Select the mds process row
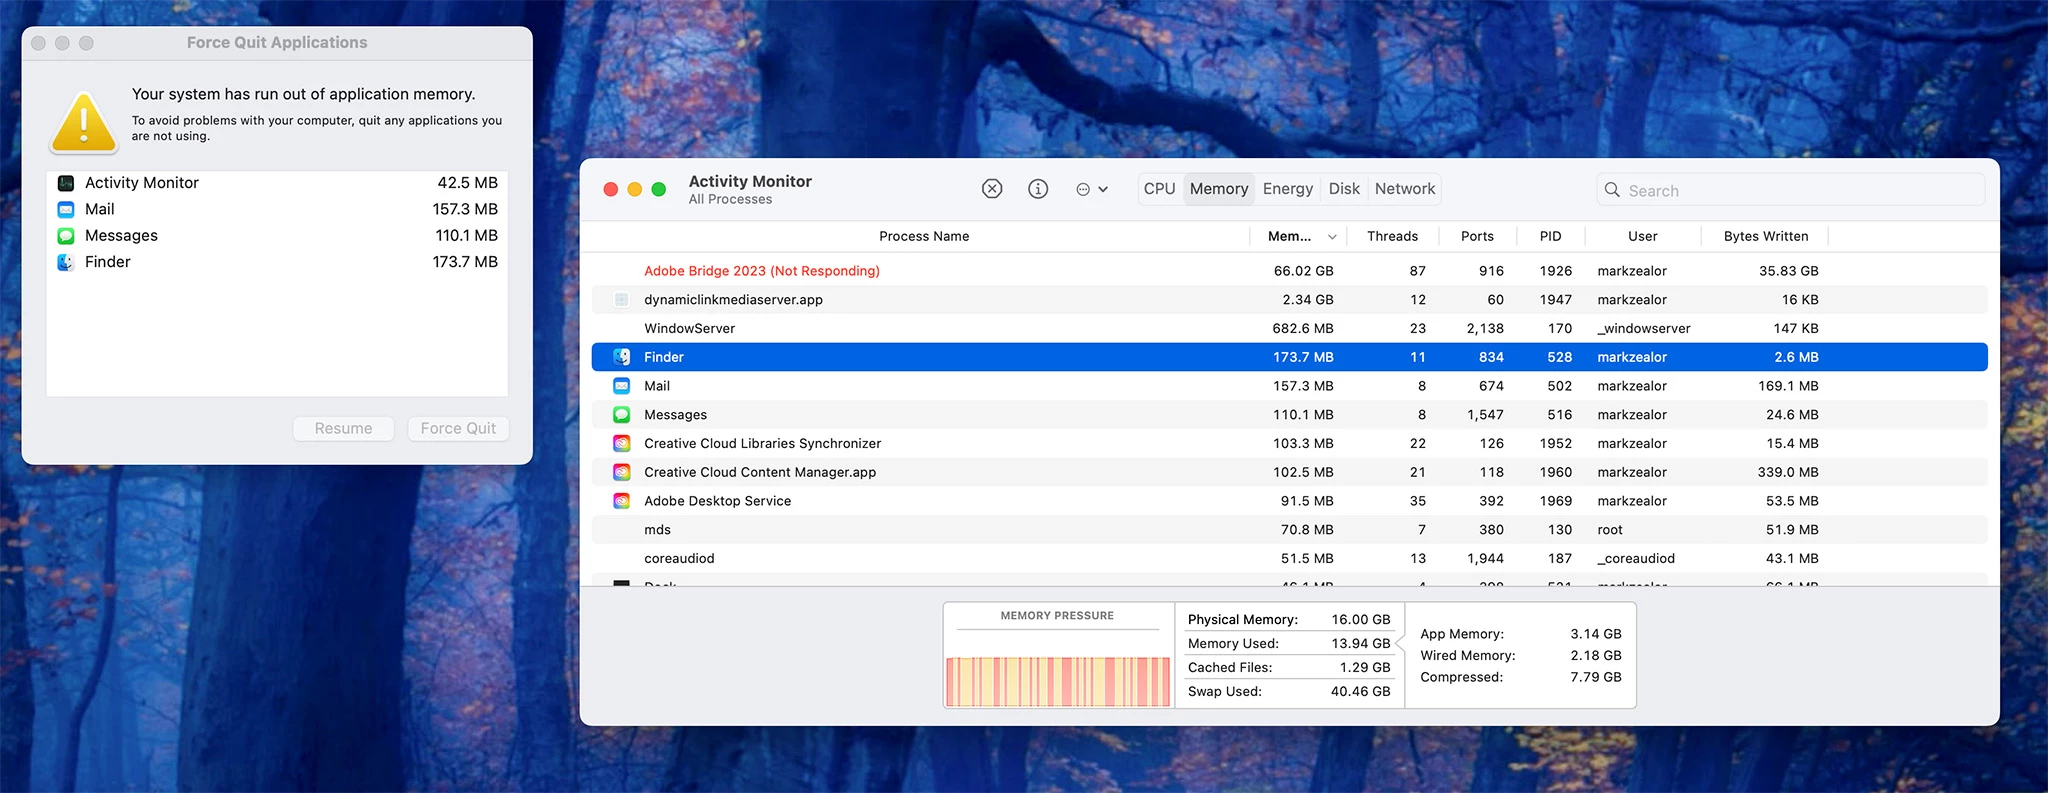The width and height of the screenshot is (2048, 793). (1289, 530)
